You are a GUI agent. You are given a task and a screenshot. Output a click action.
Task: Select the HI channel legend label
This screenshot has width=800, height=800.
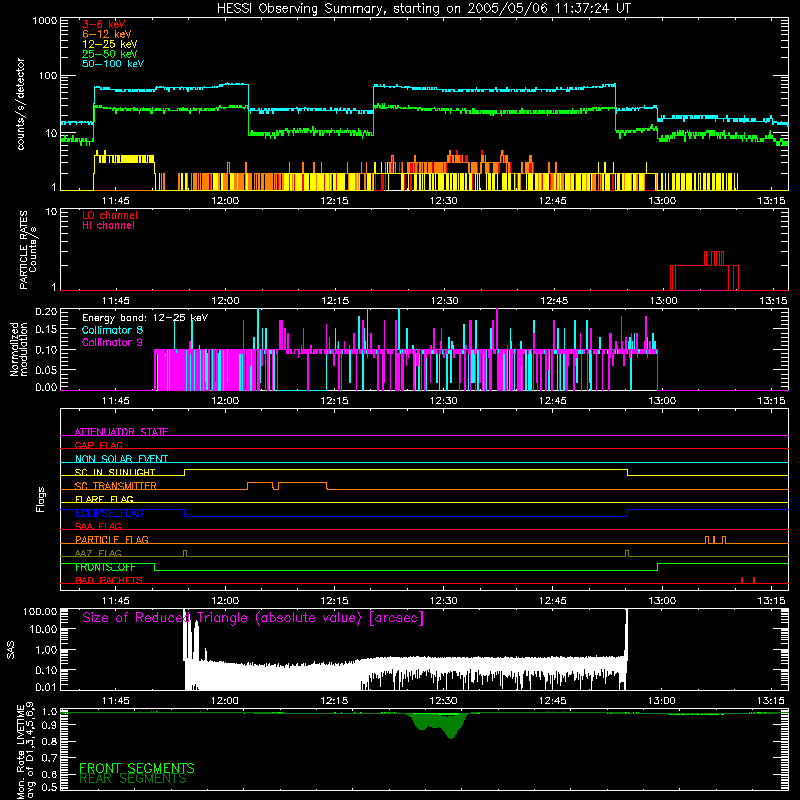pyautogui.click(x=108, y=226)
